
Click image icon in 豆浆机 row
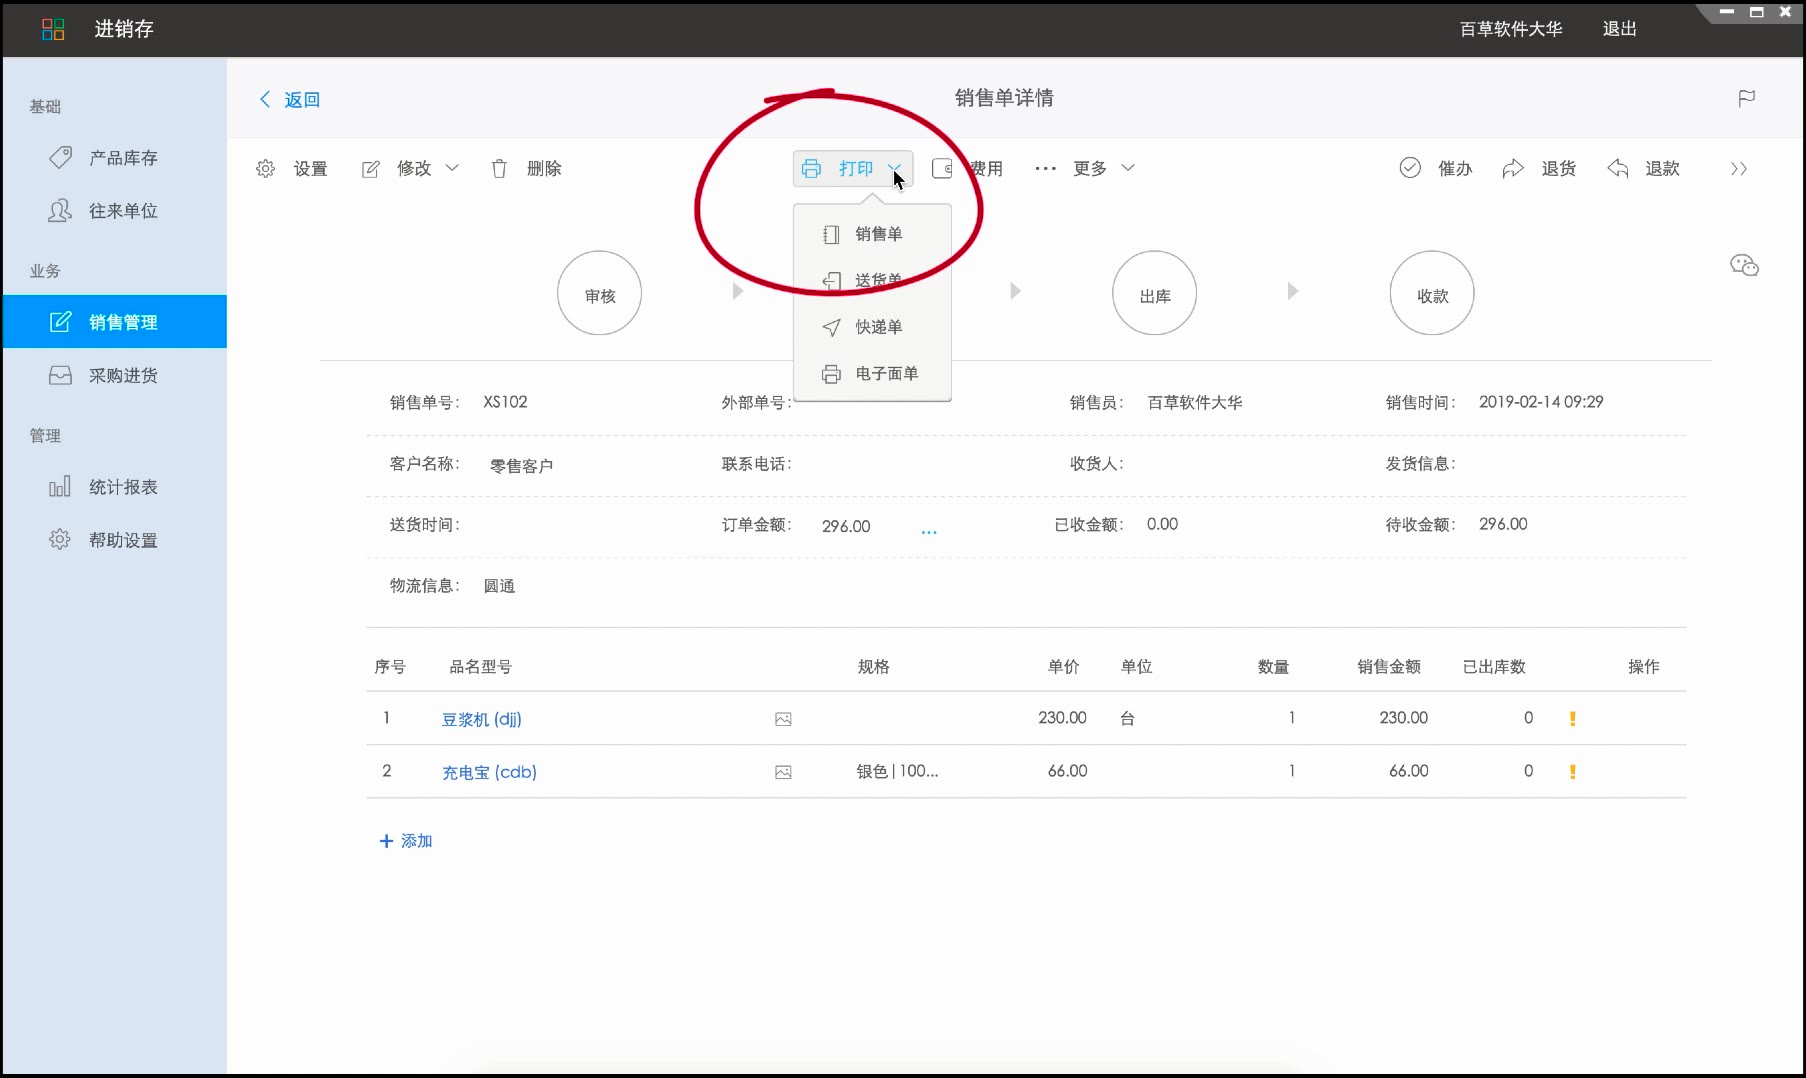coord(783,719)
